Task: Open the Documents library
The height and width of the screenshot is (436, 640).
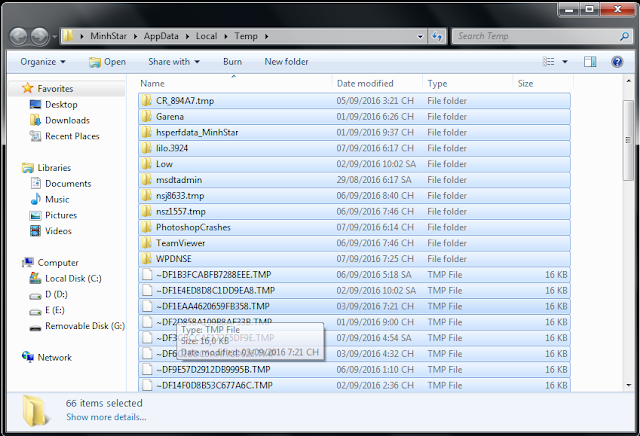Action: pyautogui.click(x=68, y=184)
